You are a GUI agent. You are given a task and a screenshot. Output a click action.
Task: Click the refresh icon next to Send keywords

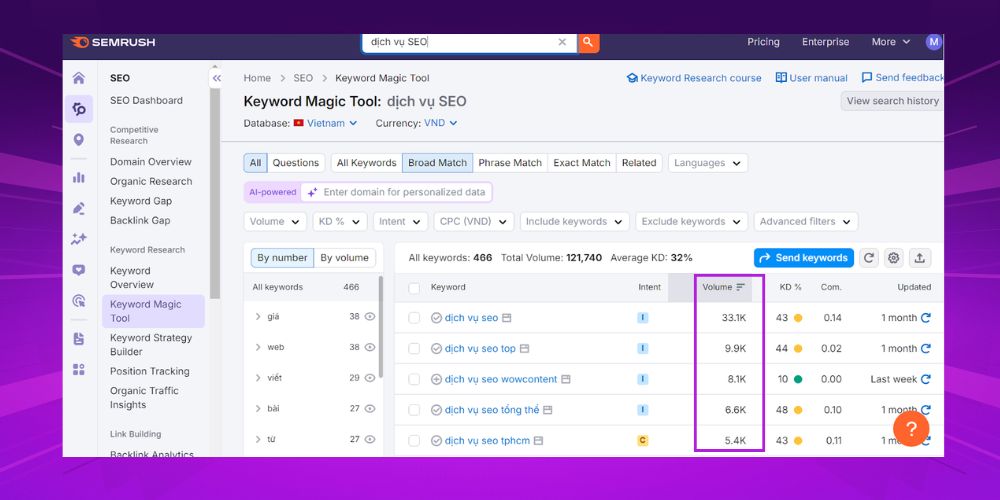tap(868, 258)
